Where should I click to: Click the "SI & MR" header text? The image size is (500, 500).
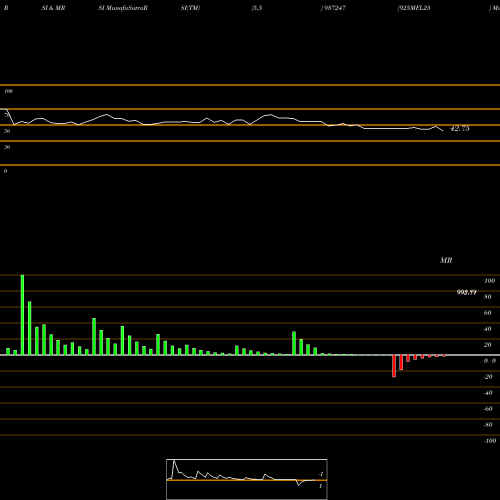tap(53, 8)
